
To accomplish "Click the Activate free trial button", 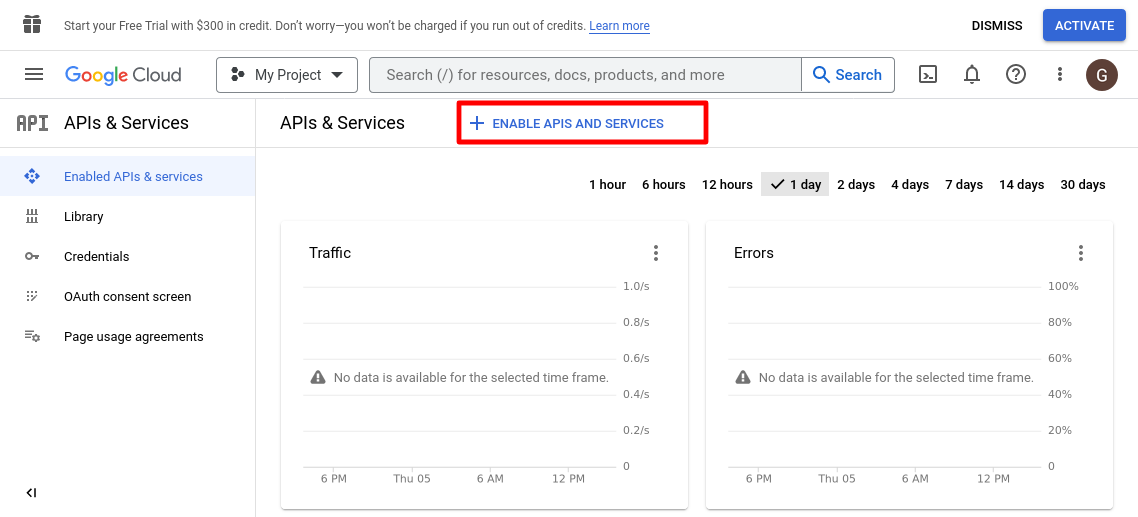I will [x=1084, y=26].
